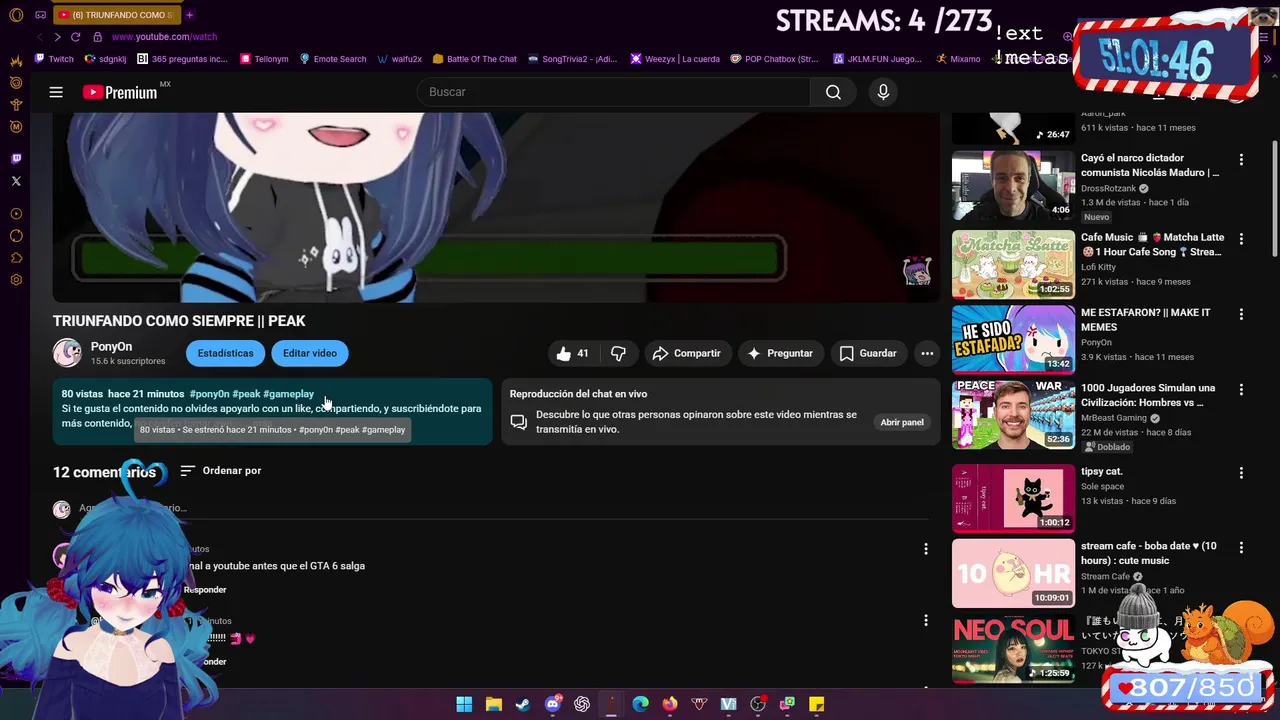The height and width of the screenshot is (720, 1280).
Task: Click the site lock icon in address bar
Action: (x=97, y=37)
